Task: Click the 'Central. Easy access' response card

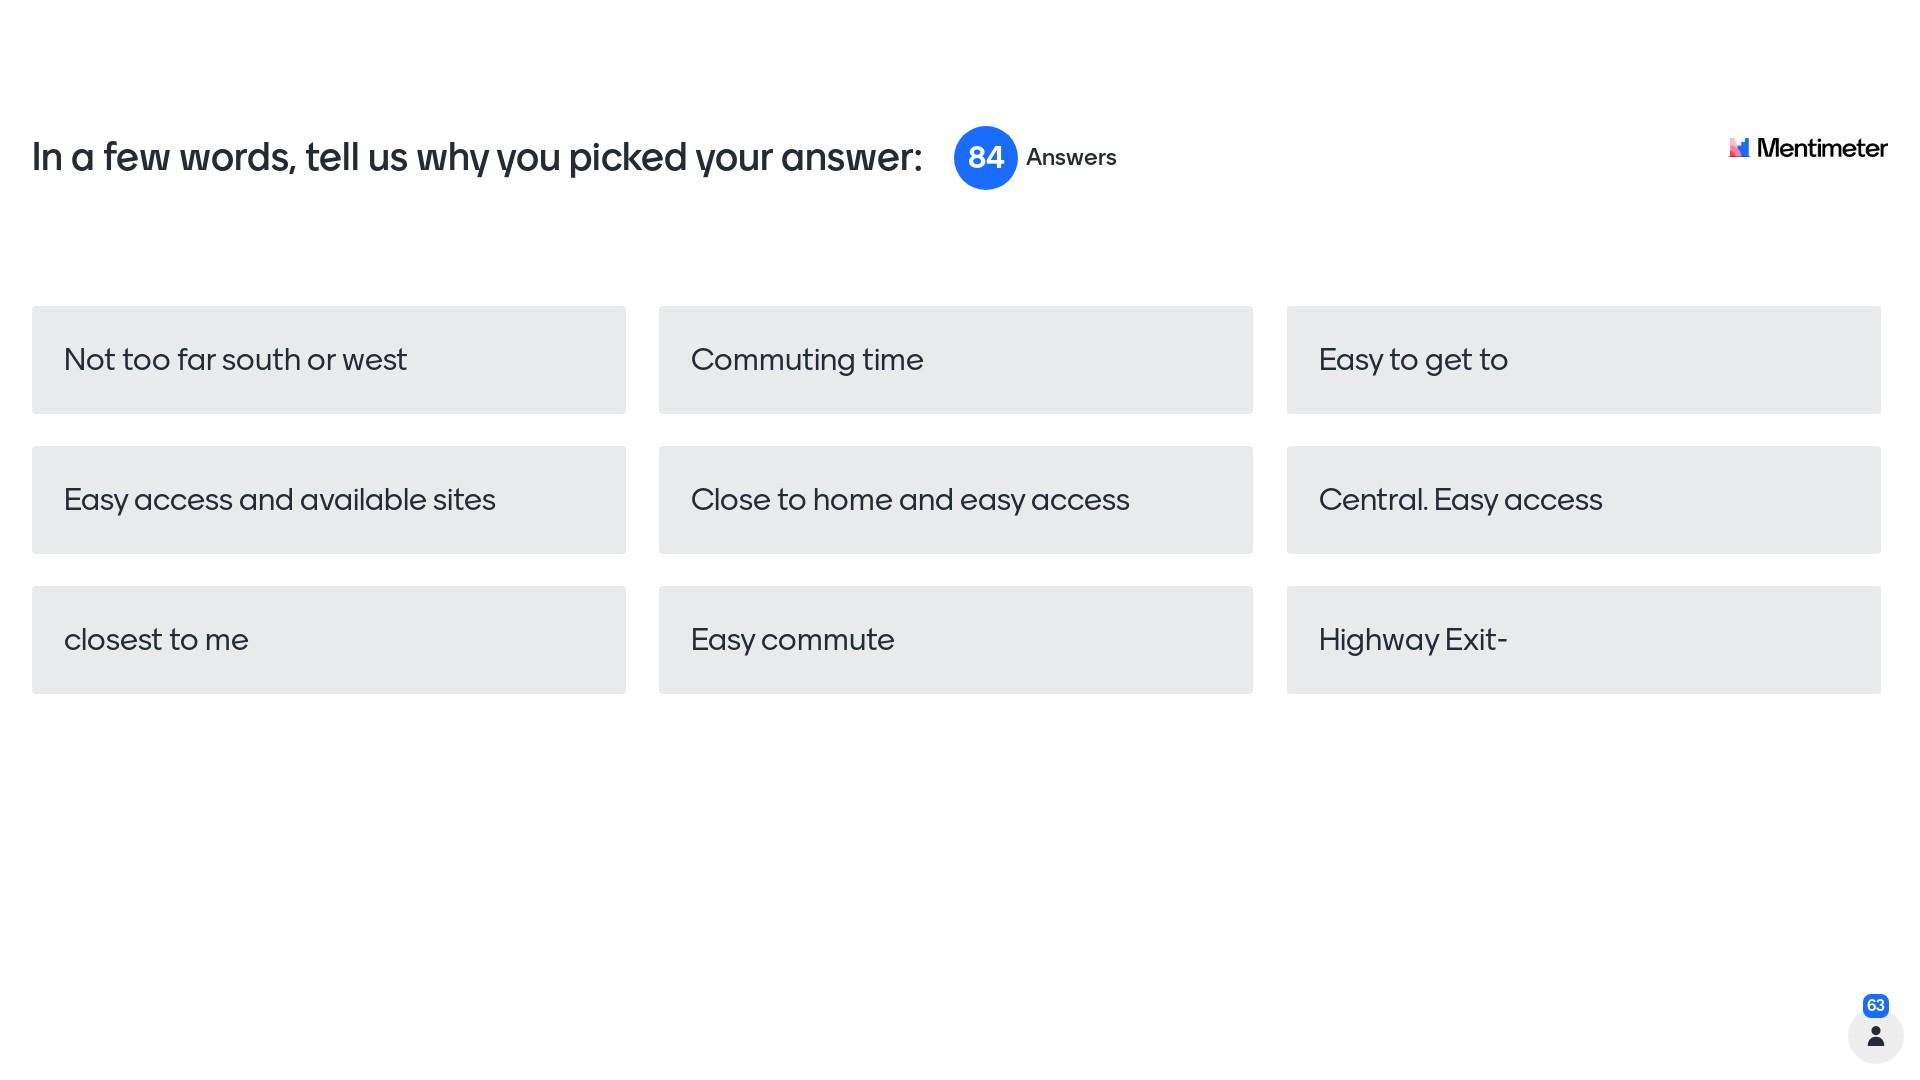Action: click(x=1583, y=500)
